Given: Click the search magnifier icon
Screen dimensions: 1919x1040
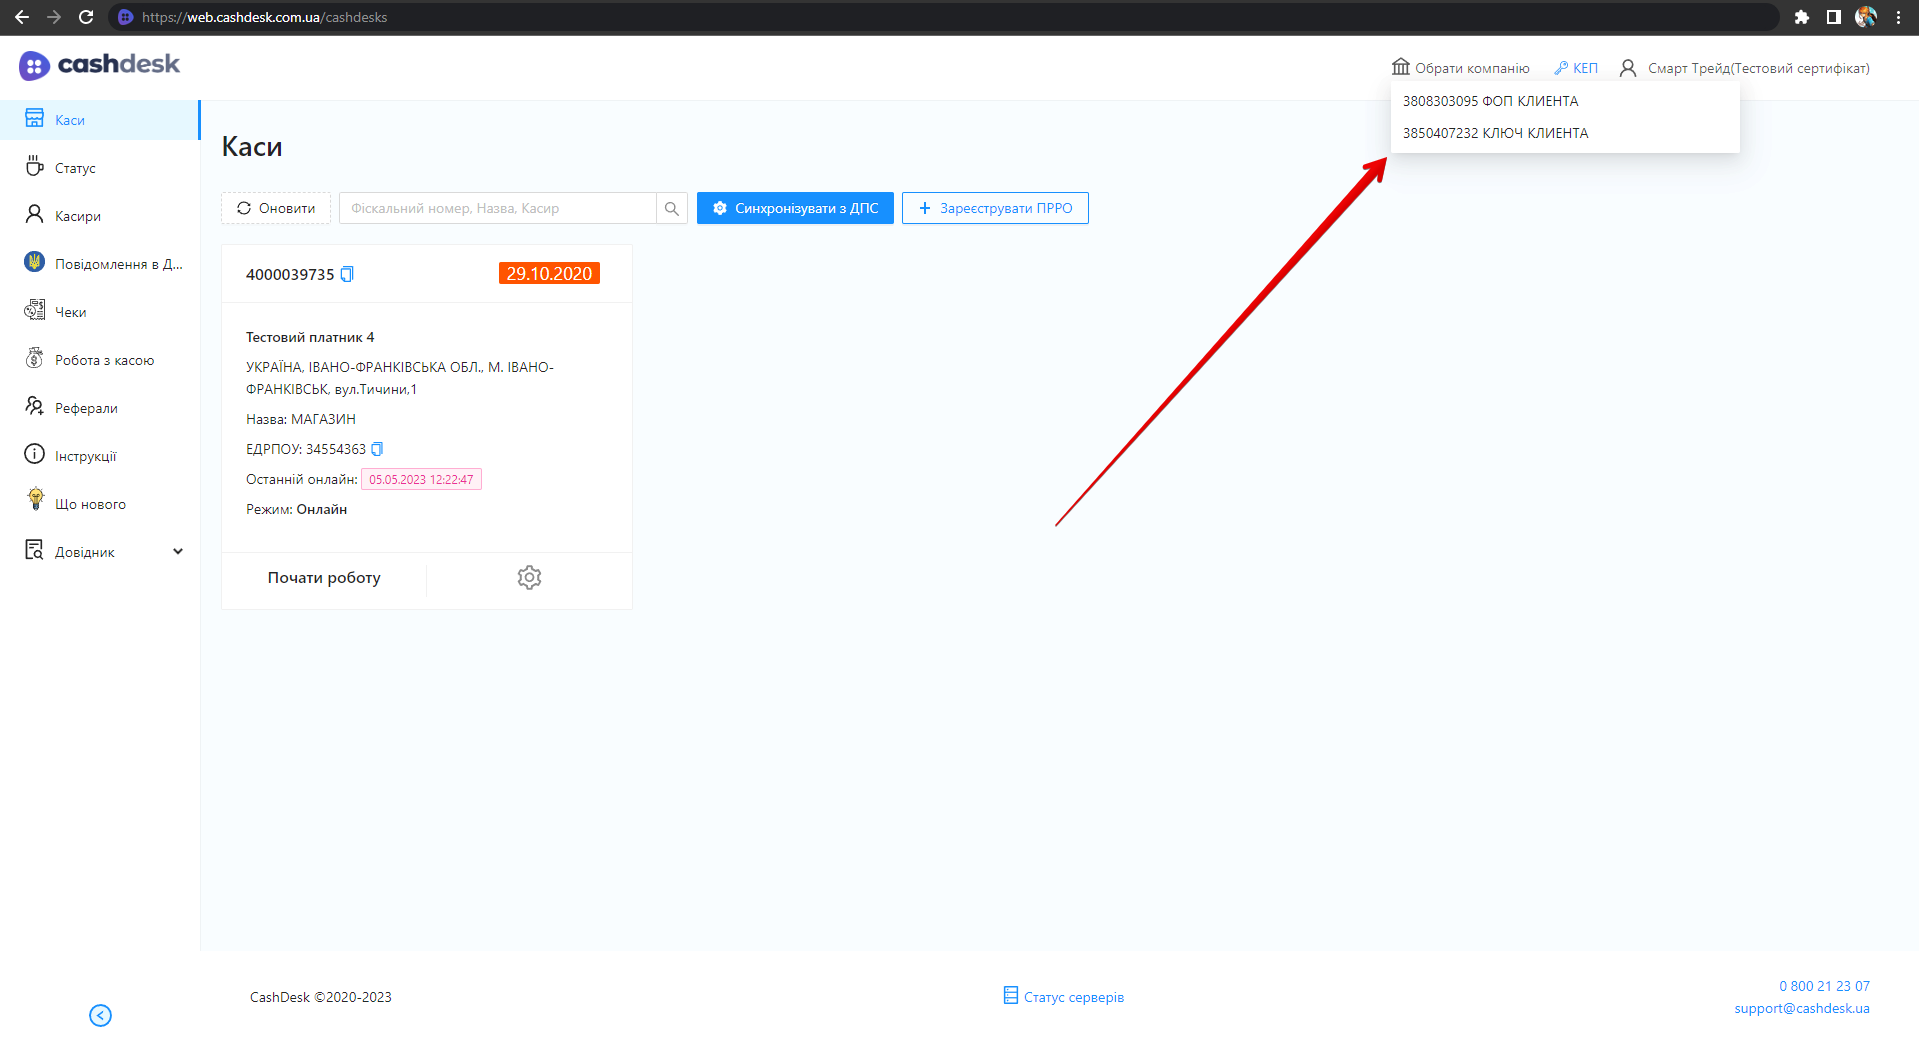Looking at the screenshot, I should click(672, 208).
